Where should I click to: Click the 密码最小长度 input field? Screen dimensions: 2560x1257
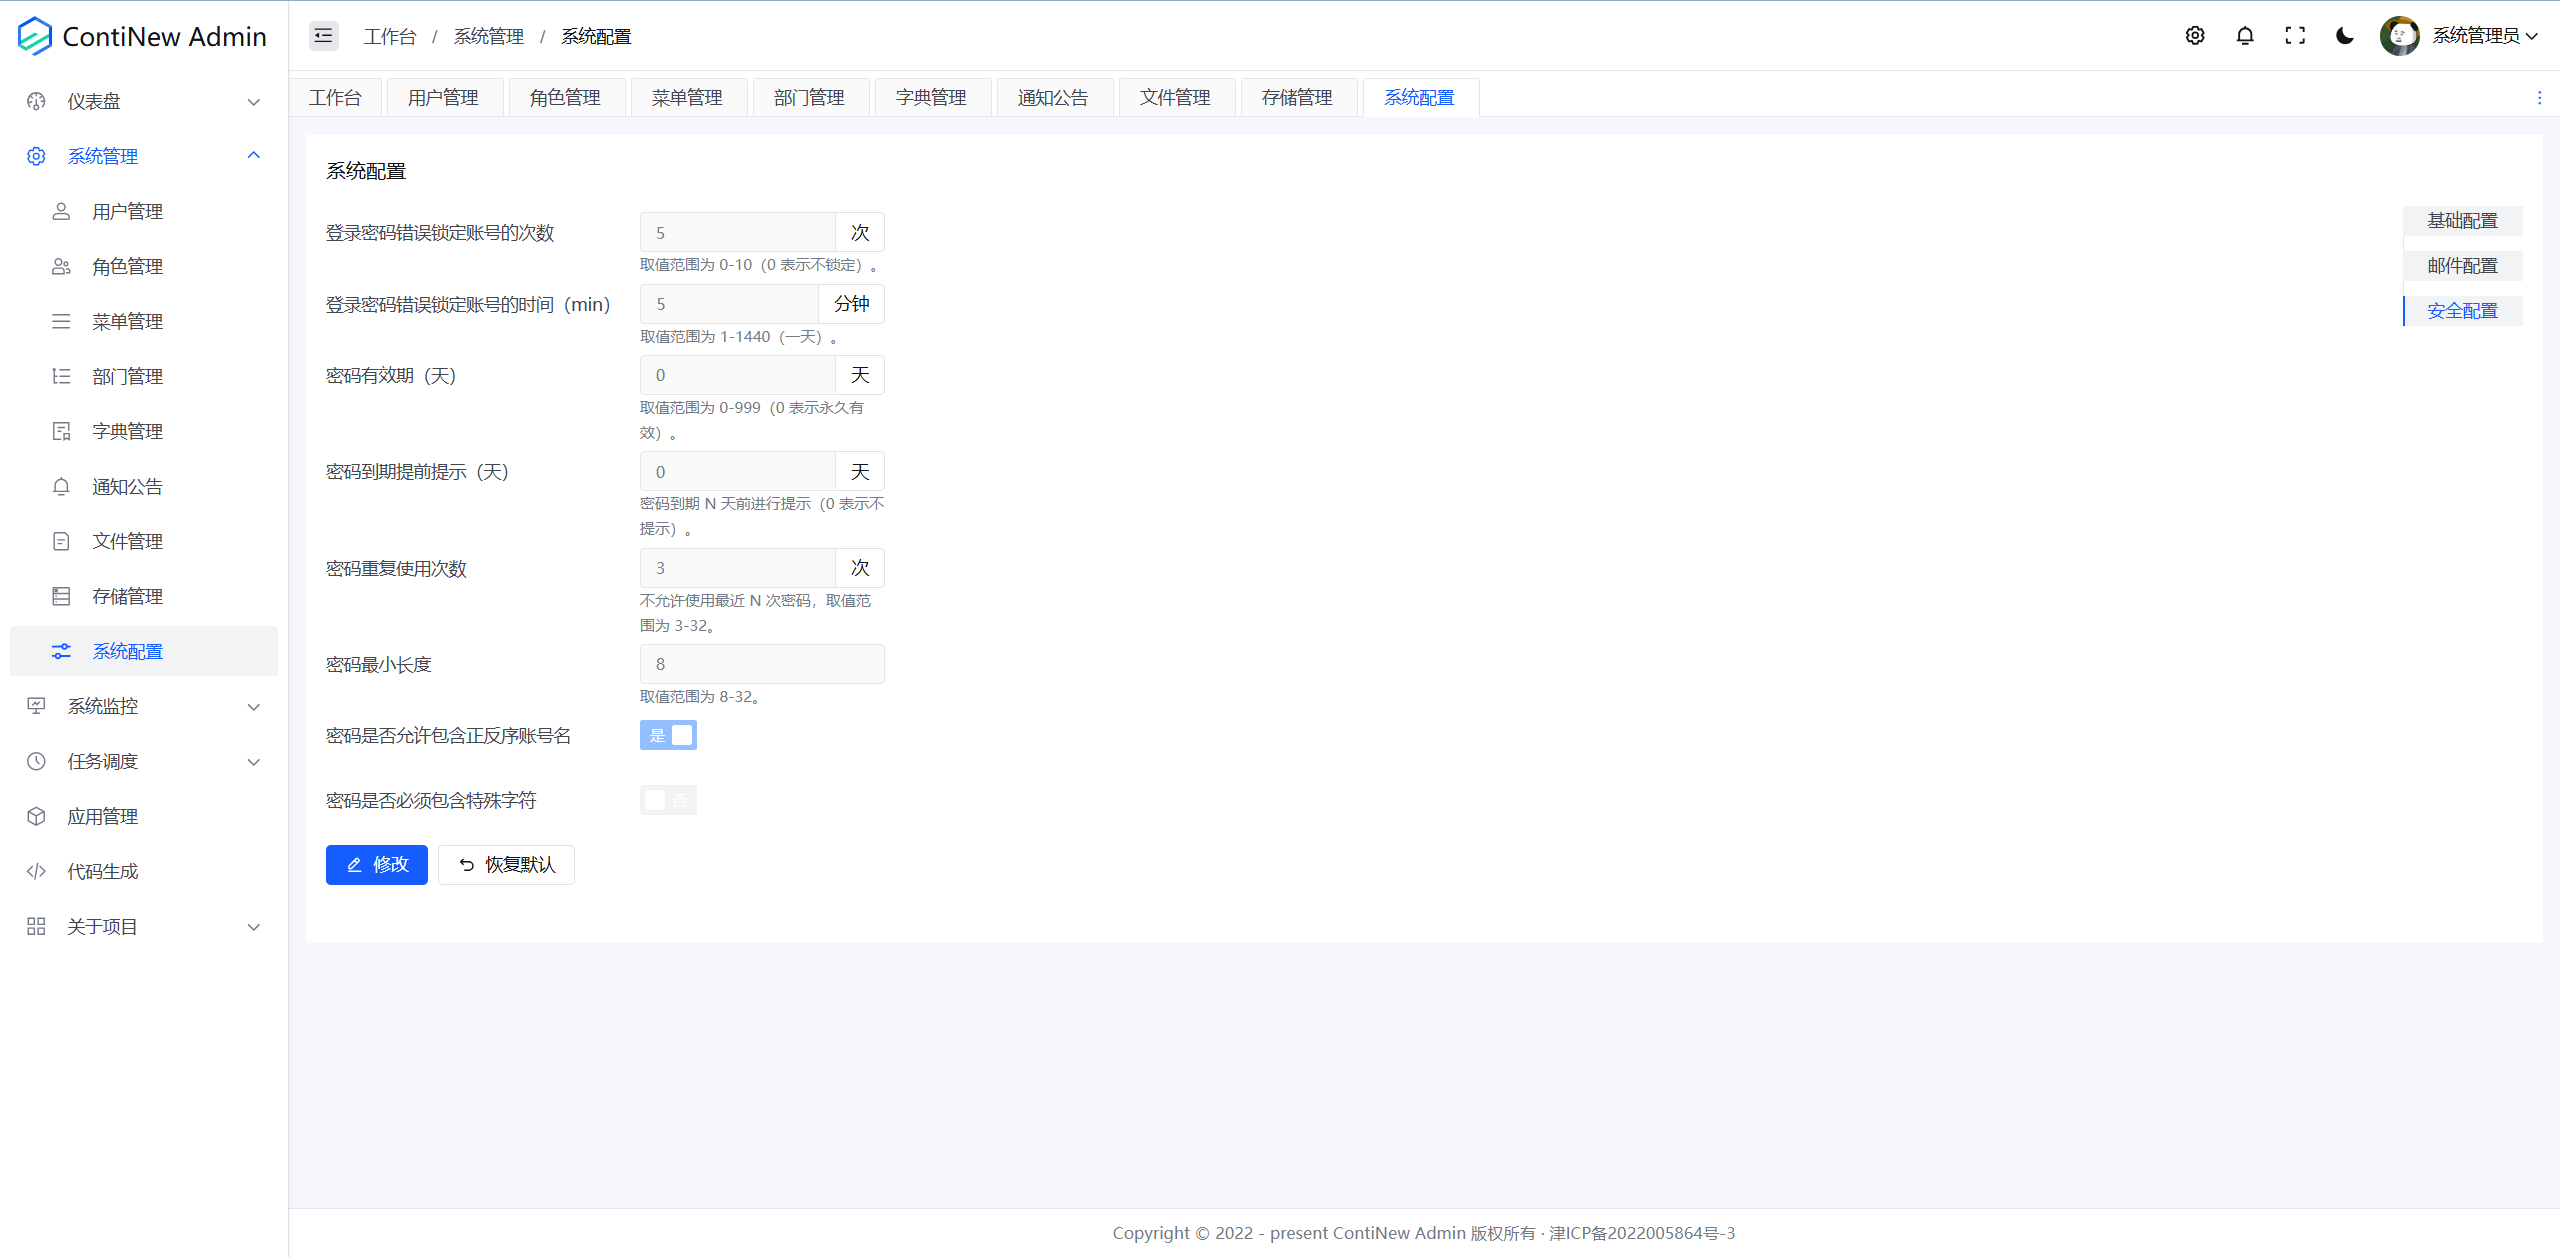(760, 664)
